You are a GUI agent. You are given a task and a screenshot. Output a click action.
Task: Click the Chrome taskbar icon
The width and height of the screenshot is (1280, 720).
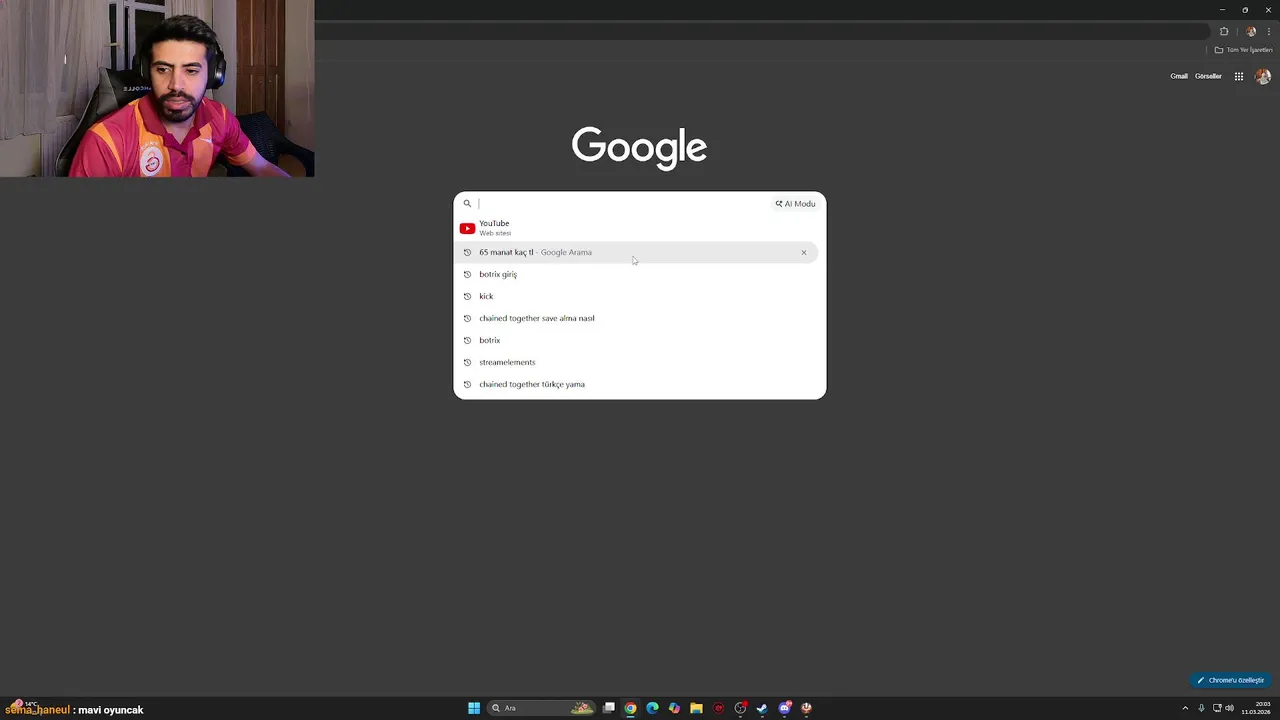pyautogui.click(x=630, y=708)
